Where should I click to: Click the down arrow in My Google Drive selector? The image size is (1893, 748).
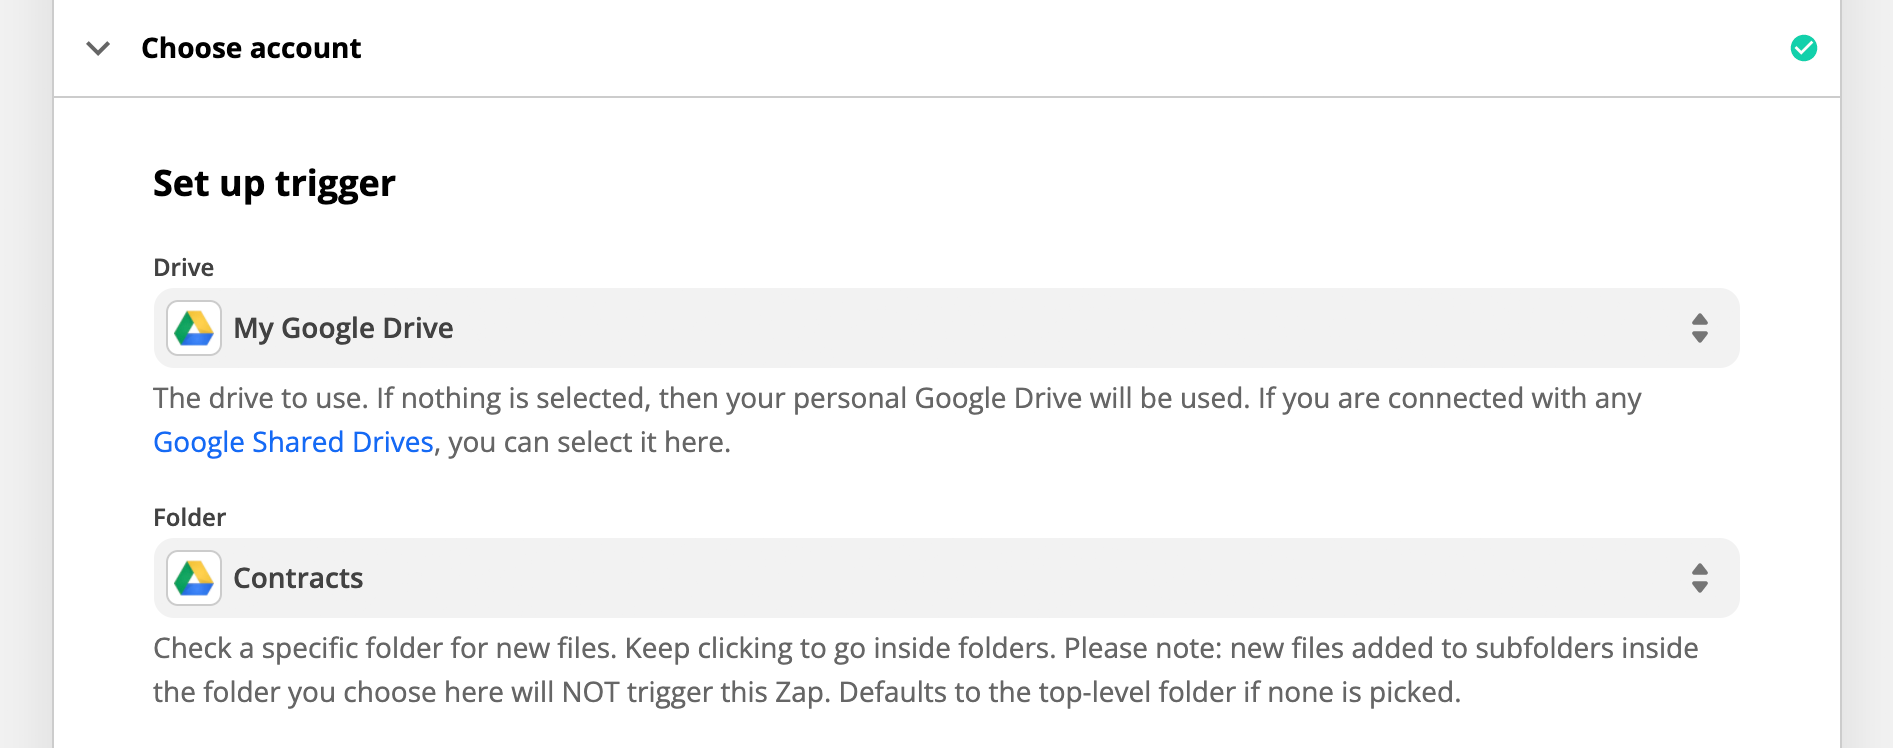pos(1699,338)
